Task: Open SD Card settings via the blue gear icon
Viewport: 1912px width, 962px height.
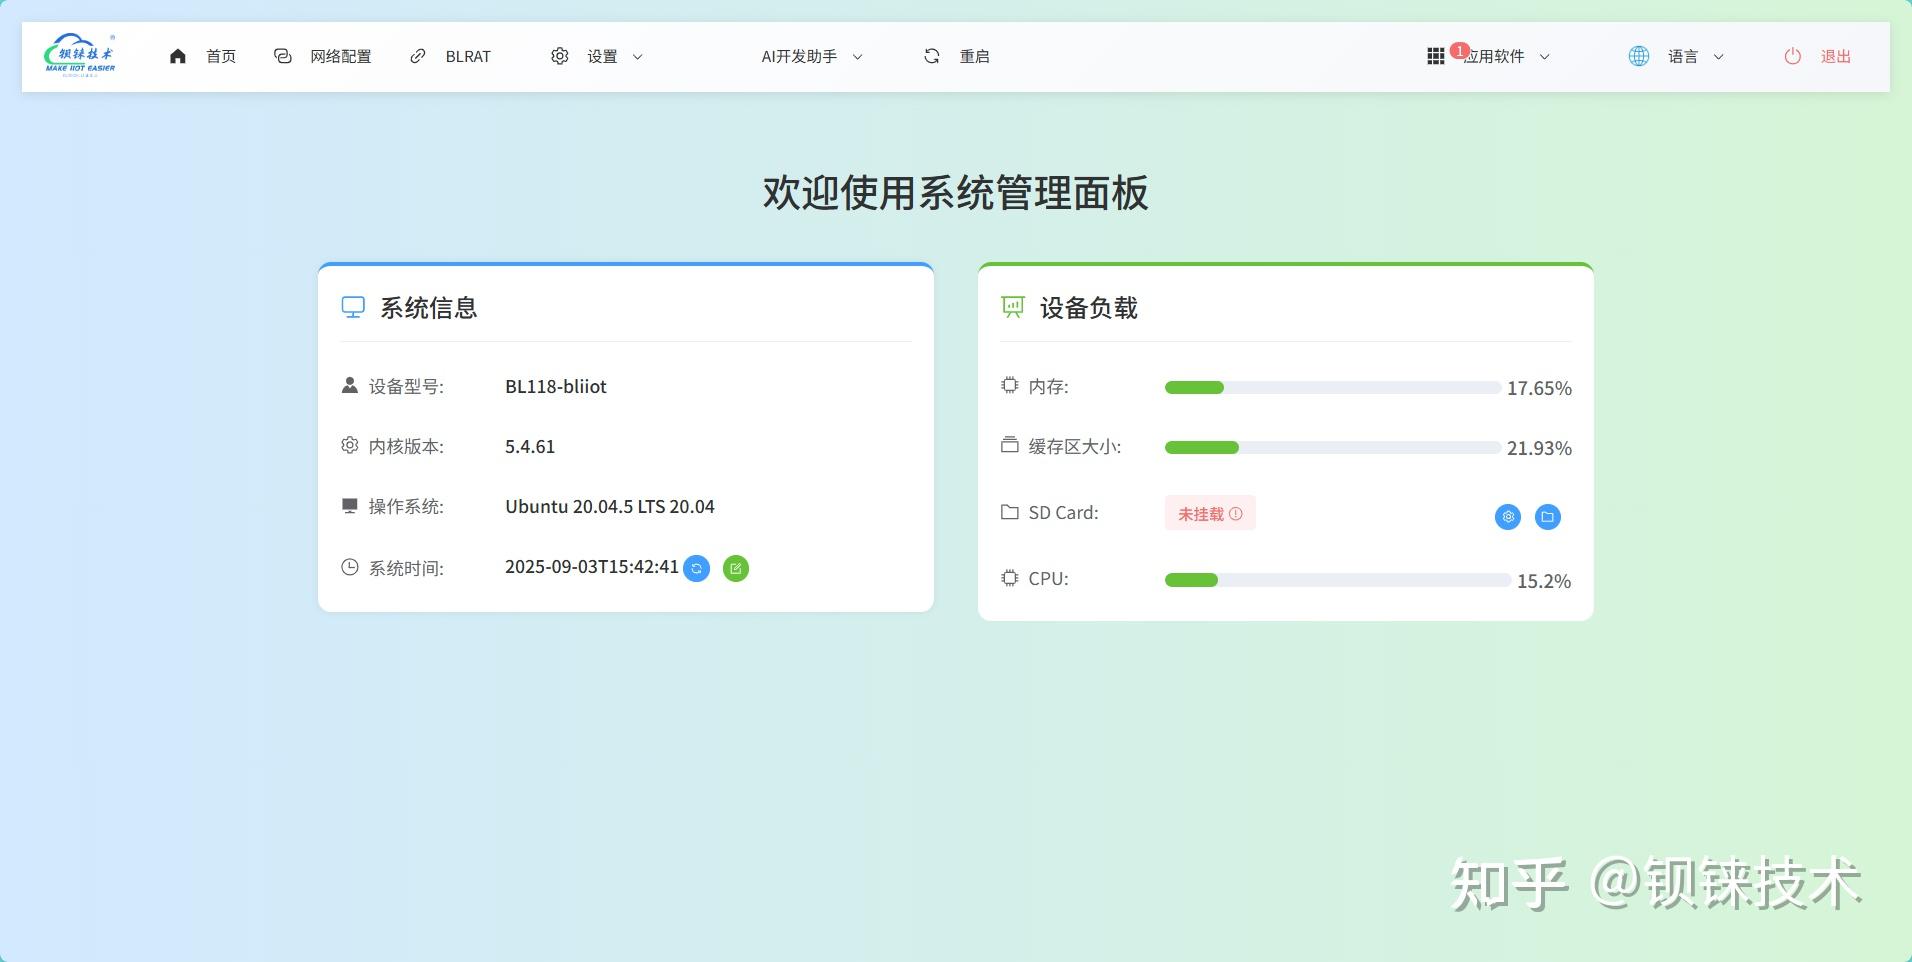Action: coord(1507,517)
